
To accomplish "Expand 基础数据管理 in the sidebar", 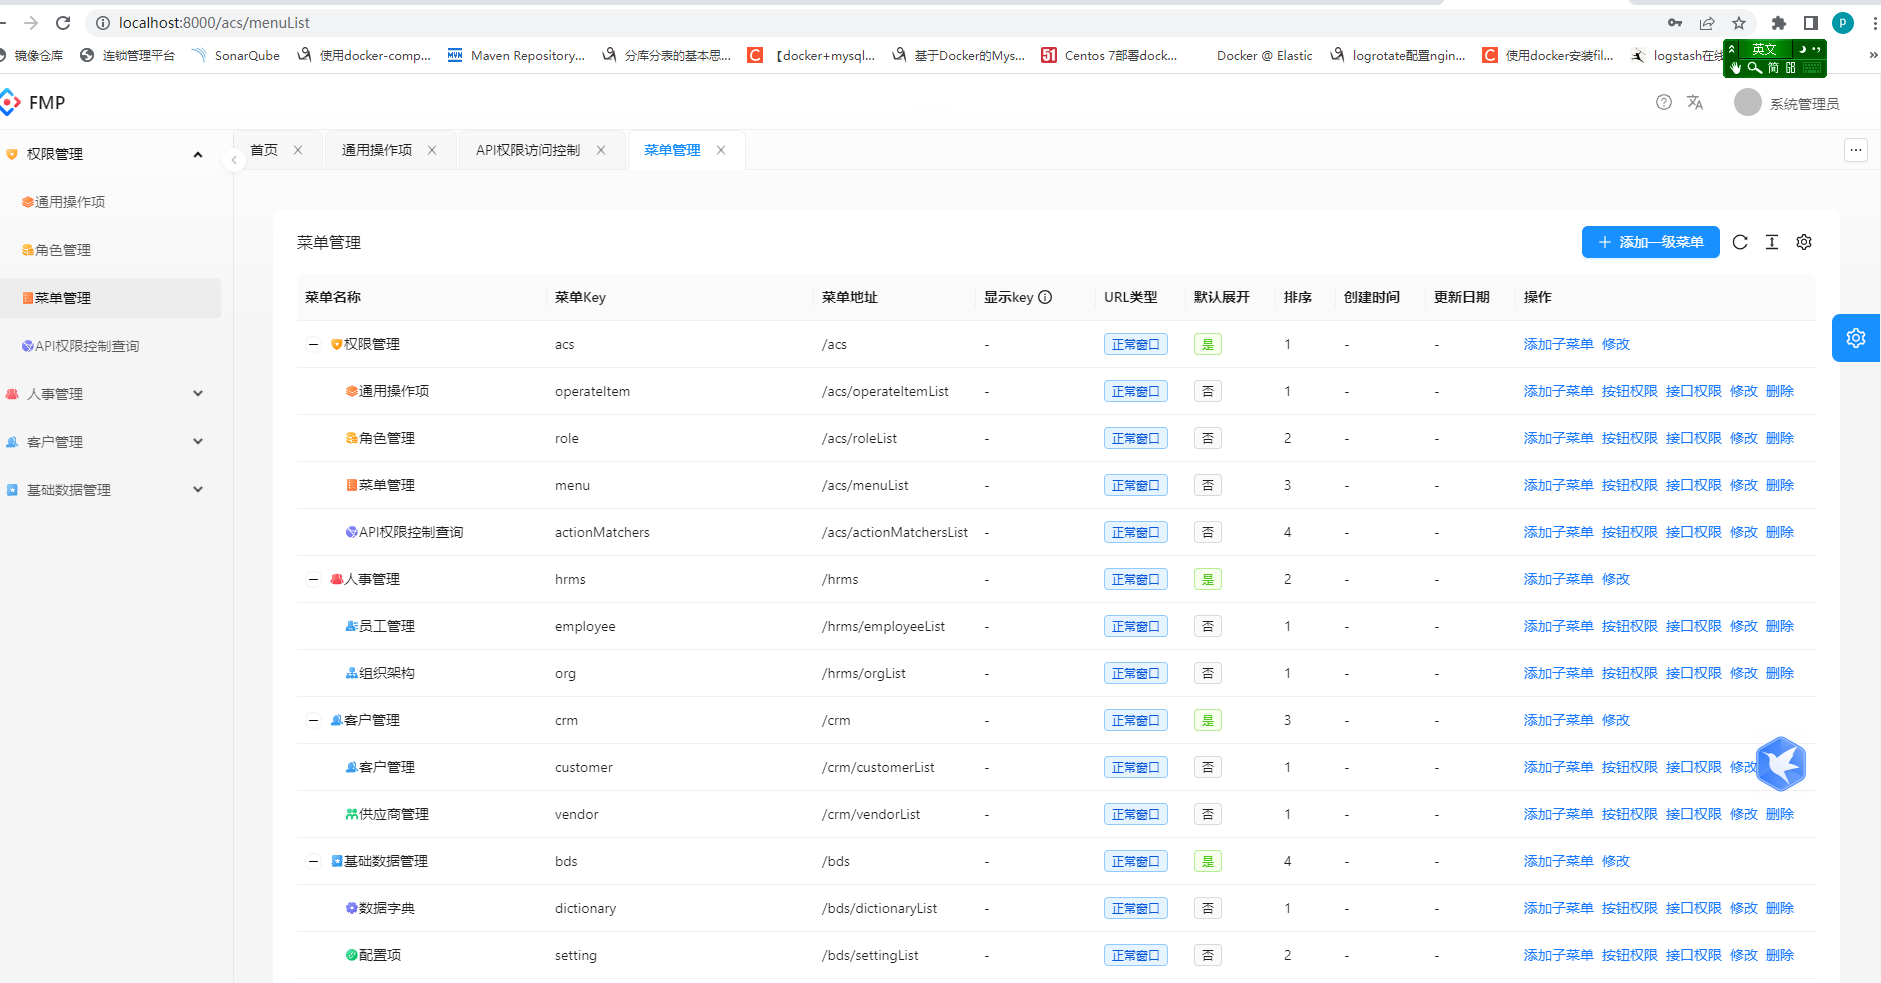I will (x=198, y=490).
